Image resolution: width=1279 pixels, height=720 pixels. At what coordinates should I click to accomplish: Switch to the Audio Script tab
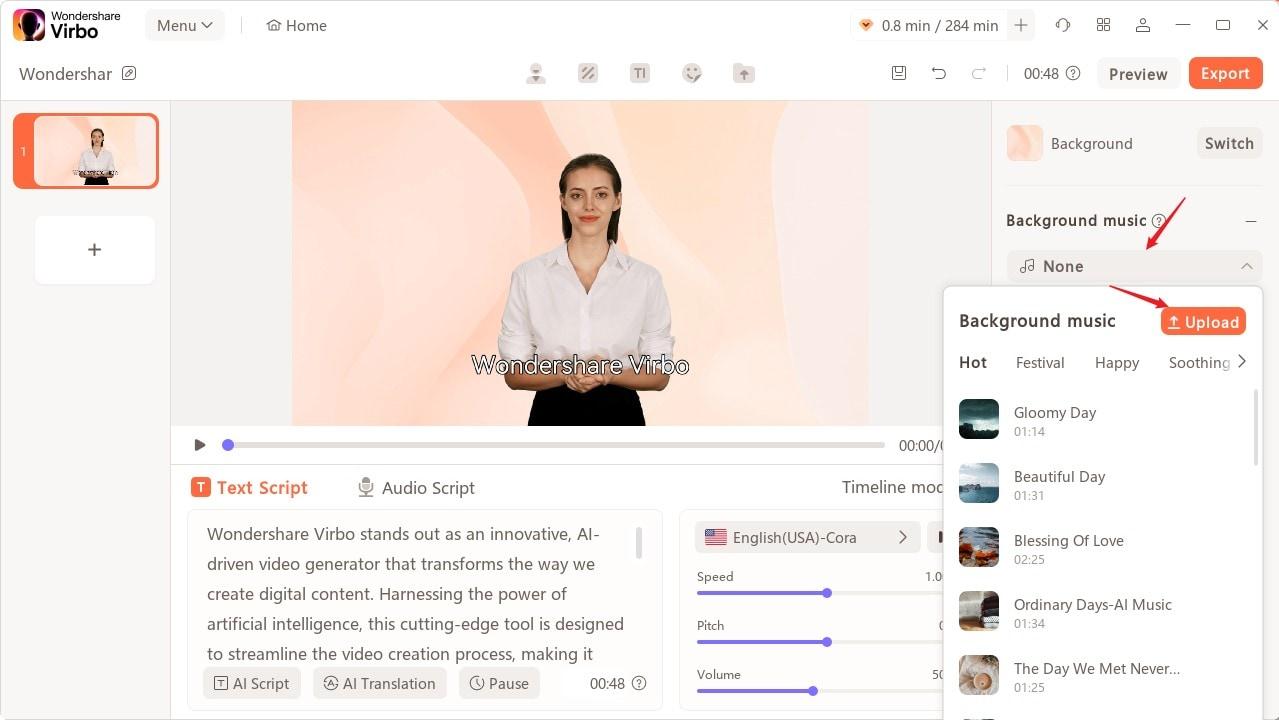pos(416,488)
